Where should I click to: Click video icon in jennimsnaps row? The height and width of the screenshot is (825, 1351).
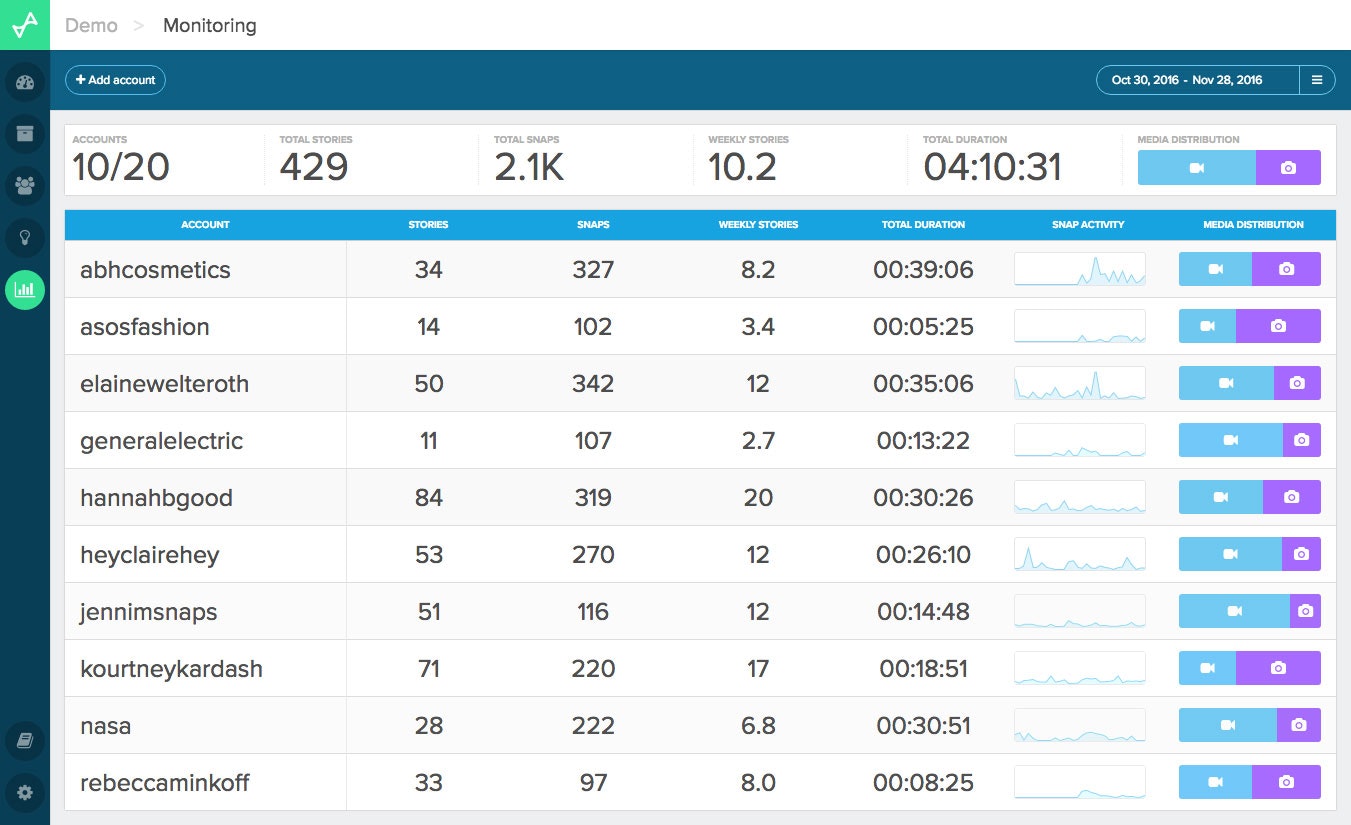coord(1235,611)
